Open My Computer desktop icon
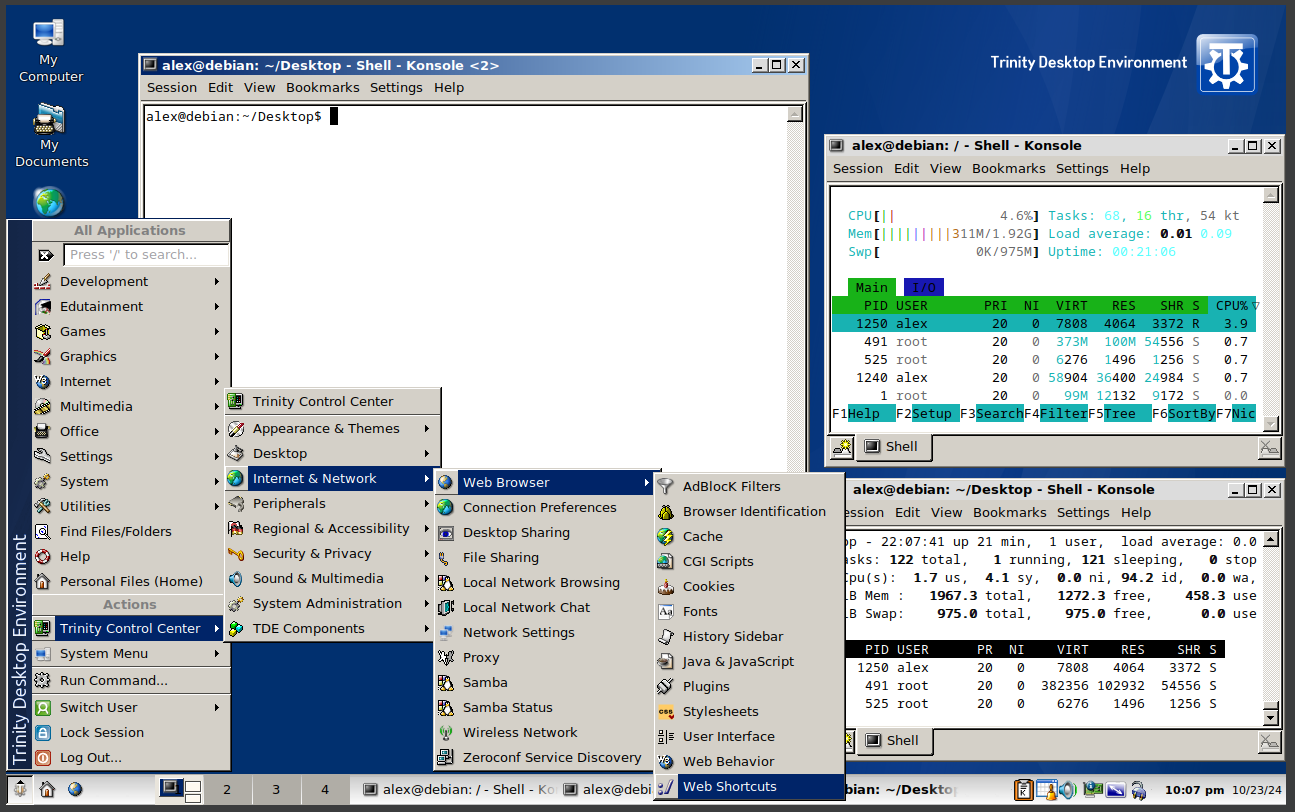 tap(50, 50)
